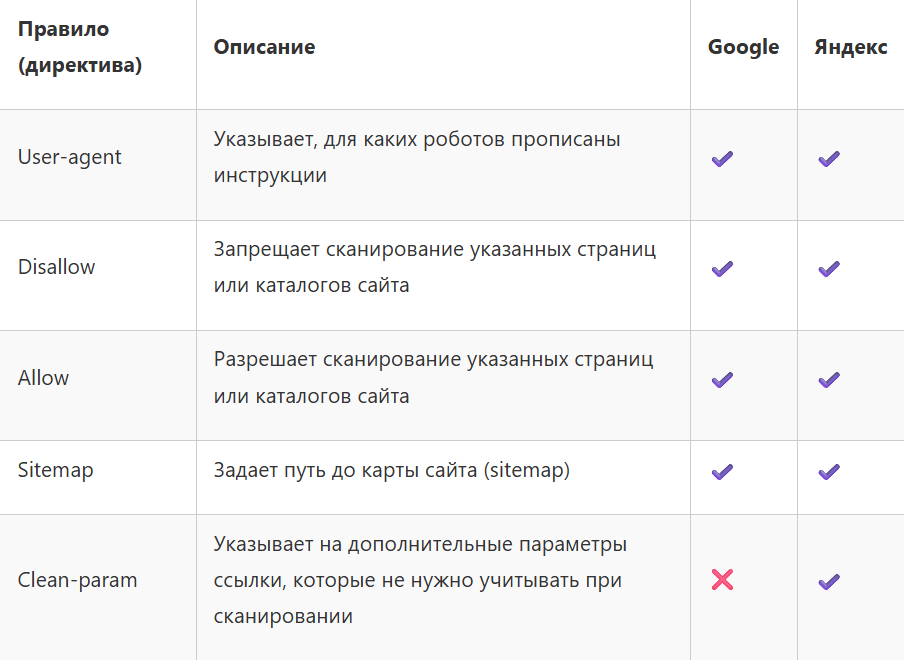Select the Sitemap directive name
Image resolution: width=904 pixels, height=660 pixels.
[56, 470]
